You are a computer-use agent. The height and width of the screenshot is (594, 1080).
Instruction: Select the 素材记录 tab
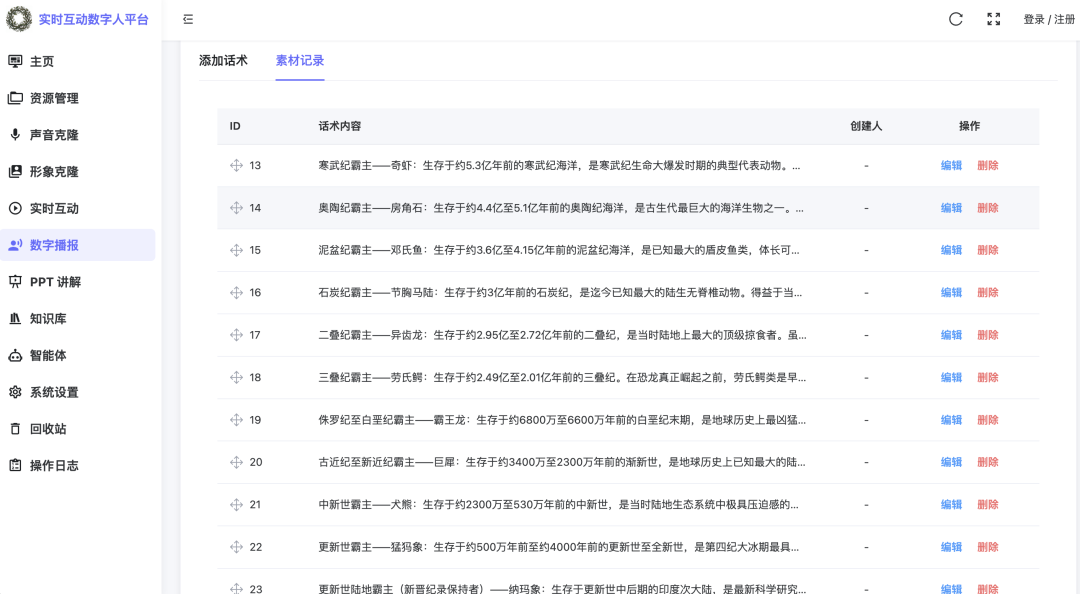coord(300,61)
